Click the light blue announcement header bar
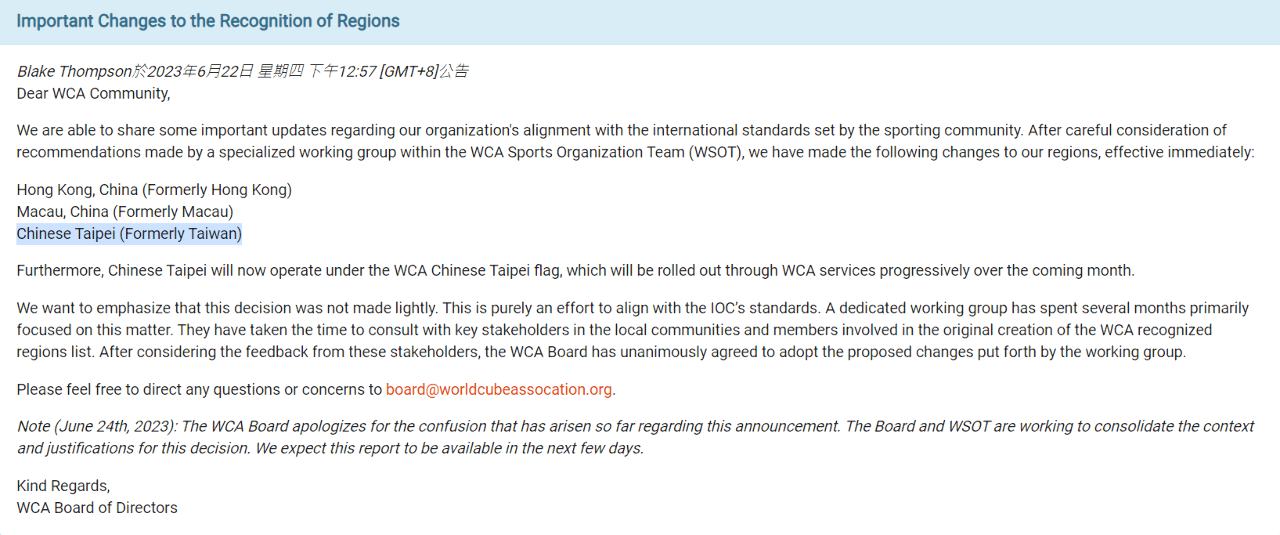This screenshot has width=1280, height=535. tap(640, 22)
